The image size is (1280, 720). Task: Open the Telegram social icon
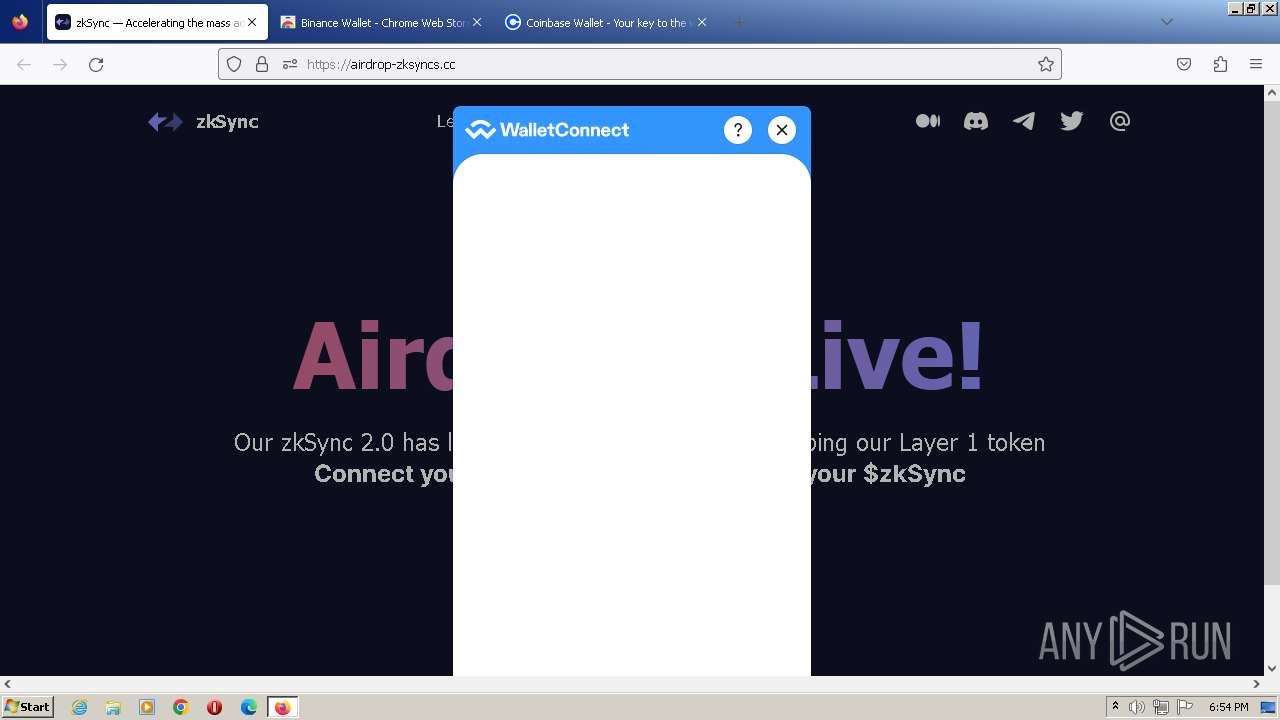[x=1024, y=121]
